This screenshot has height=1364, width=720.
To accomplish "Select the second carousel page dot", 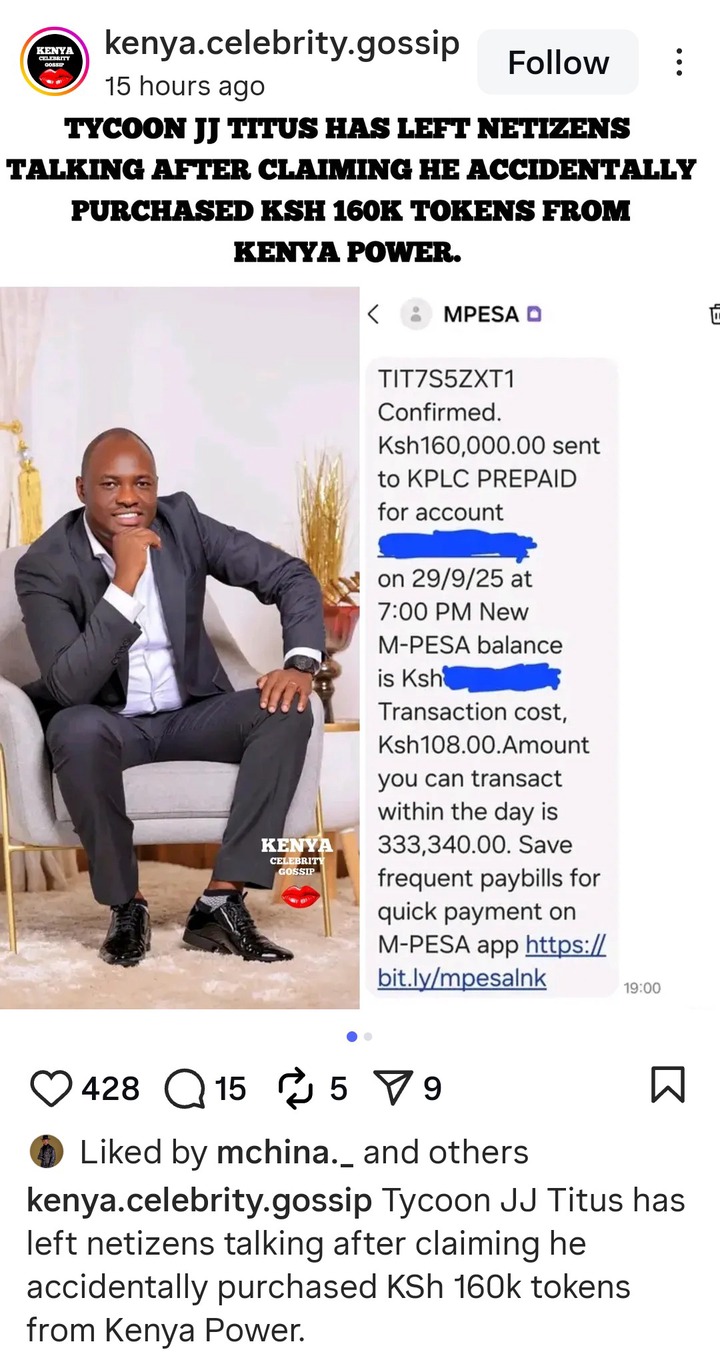I will click(x=368, y=1037).
